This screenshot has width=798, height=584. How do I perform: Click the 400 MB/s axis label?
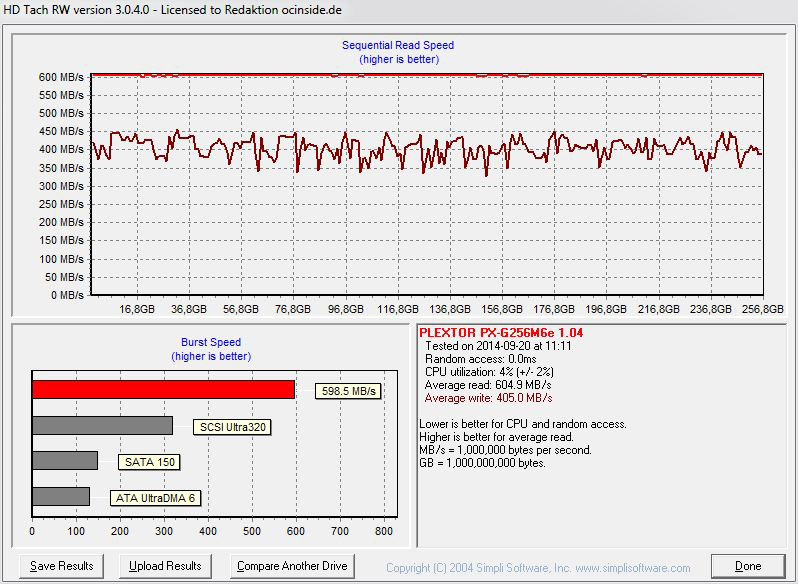point(61,150)
